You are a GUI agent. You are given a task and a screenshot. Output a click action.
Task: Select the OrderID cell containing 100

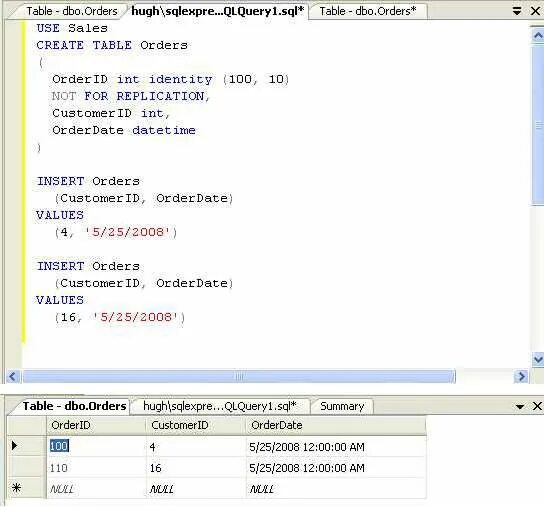point(96,446)
